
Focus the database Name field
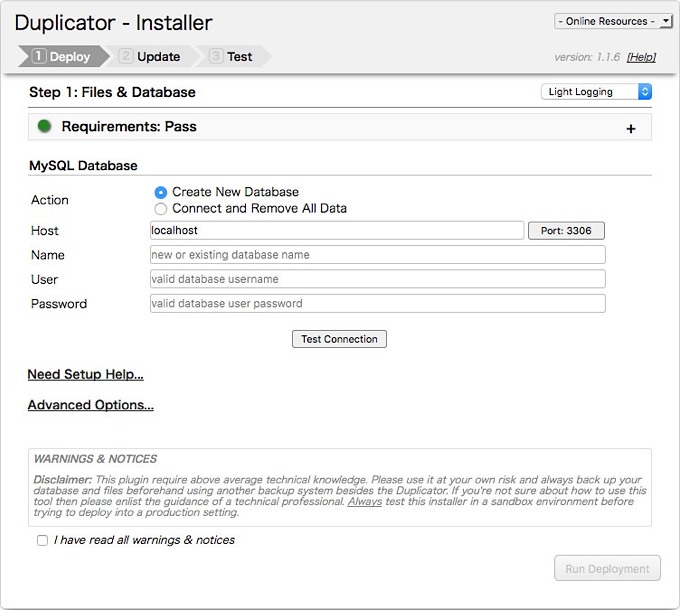[377, 255]
